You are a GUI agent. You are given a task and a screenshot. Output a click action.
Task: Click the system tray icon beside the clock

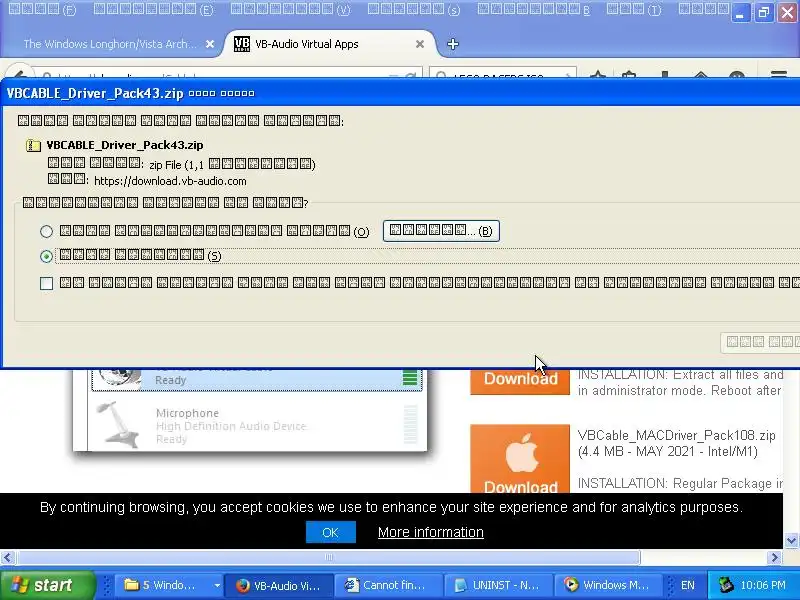(726, 585)
